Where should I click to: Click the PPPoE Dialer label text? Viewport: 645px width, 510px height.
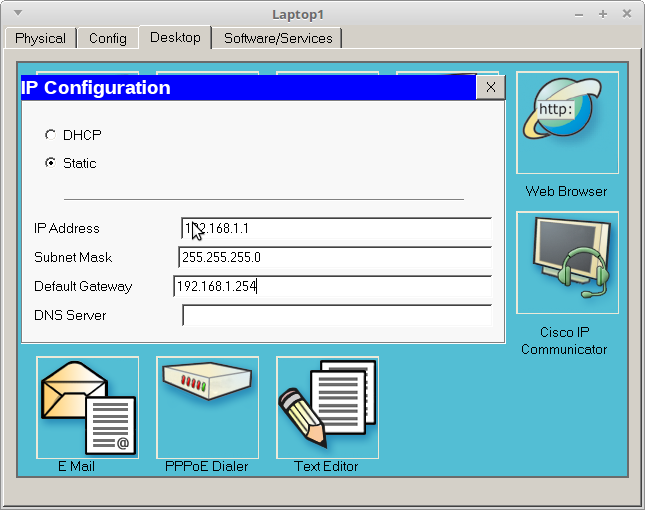point(206,466)
